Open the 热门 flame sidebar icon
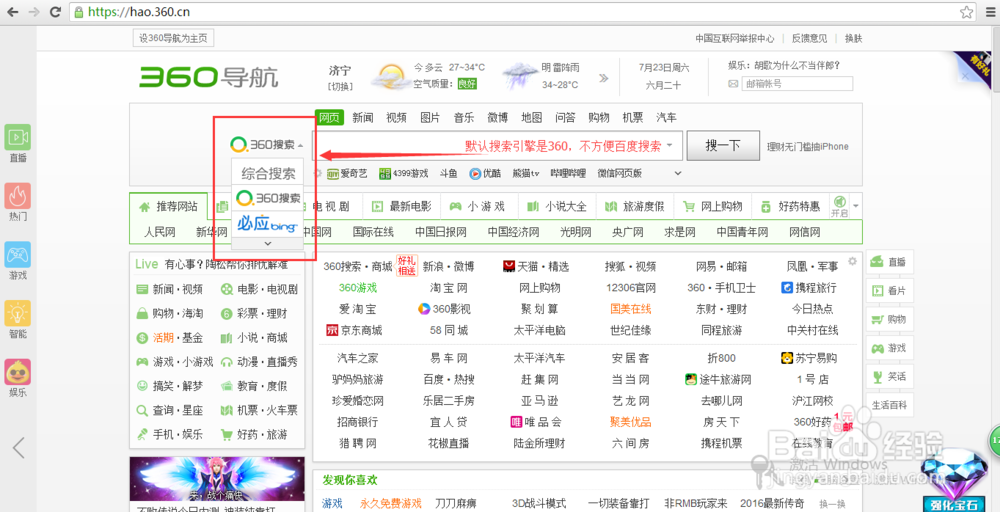The height and width of the screenshot is (512, 1000). pyautogui.click(x=18, y=196)
